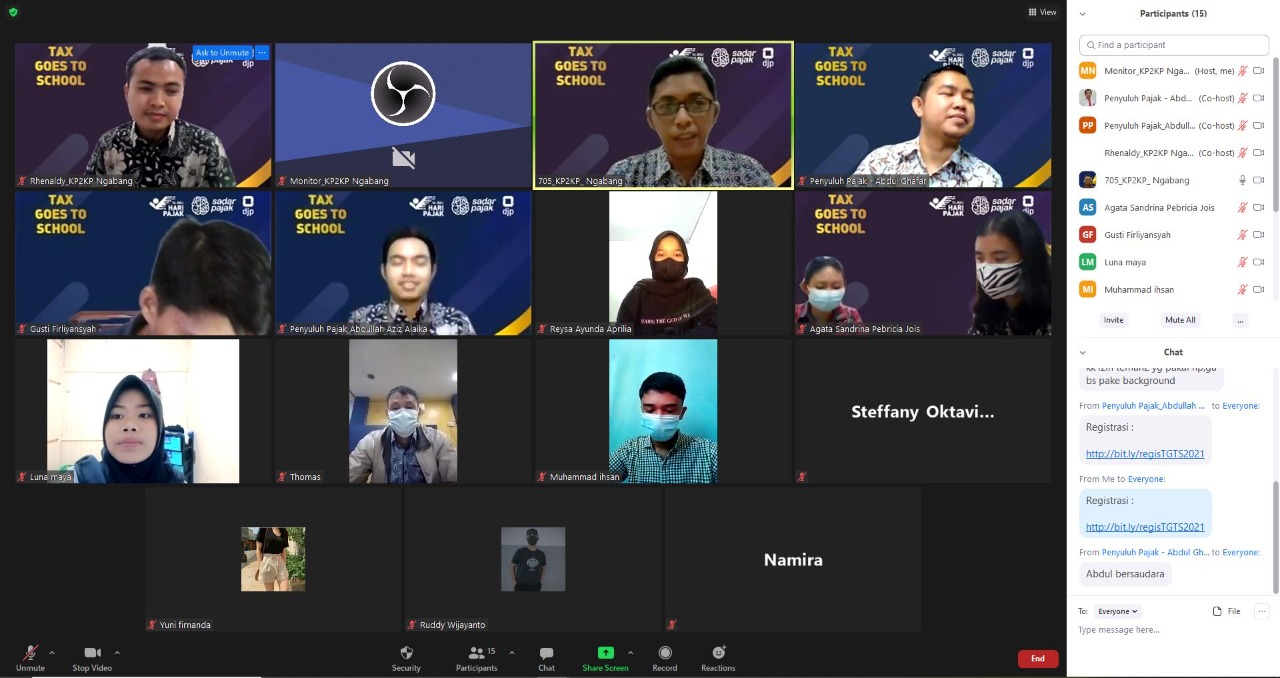Stop Video camera toggle
This screenshot has width=1280, height=678.
pos(92,657)
